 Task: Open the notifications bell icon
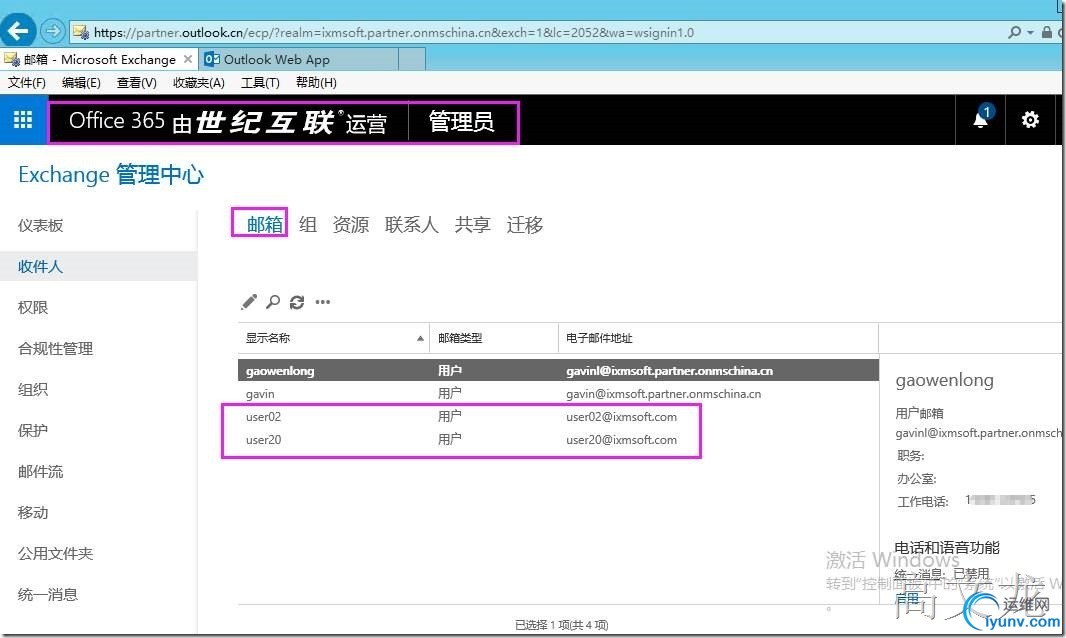(x=980, y=120)
